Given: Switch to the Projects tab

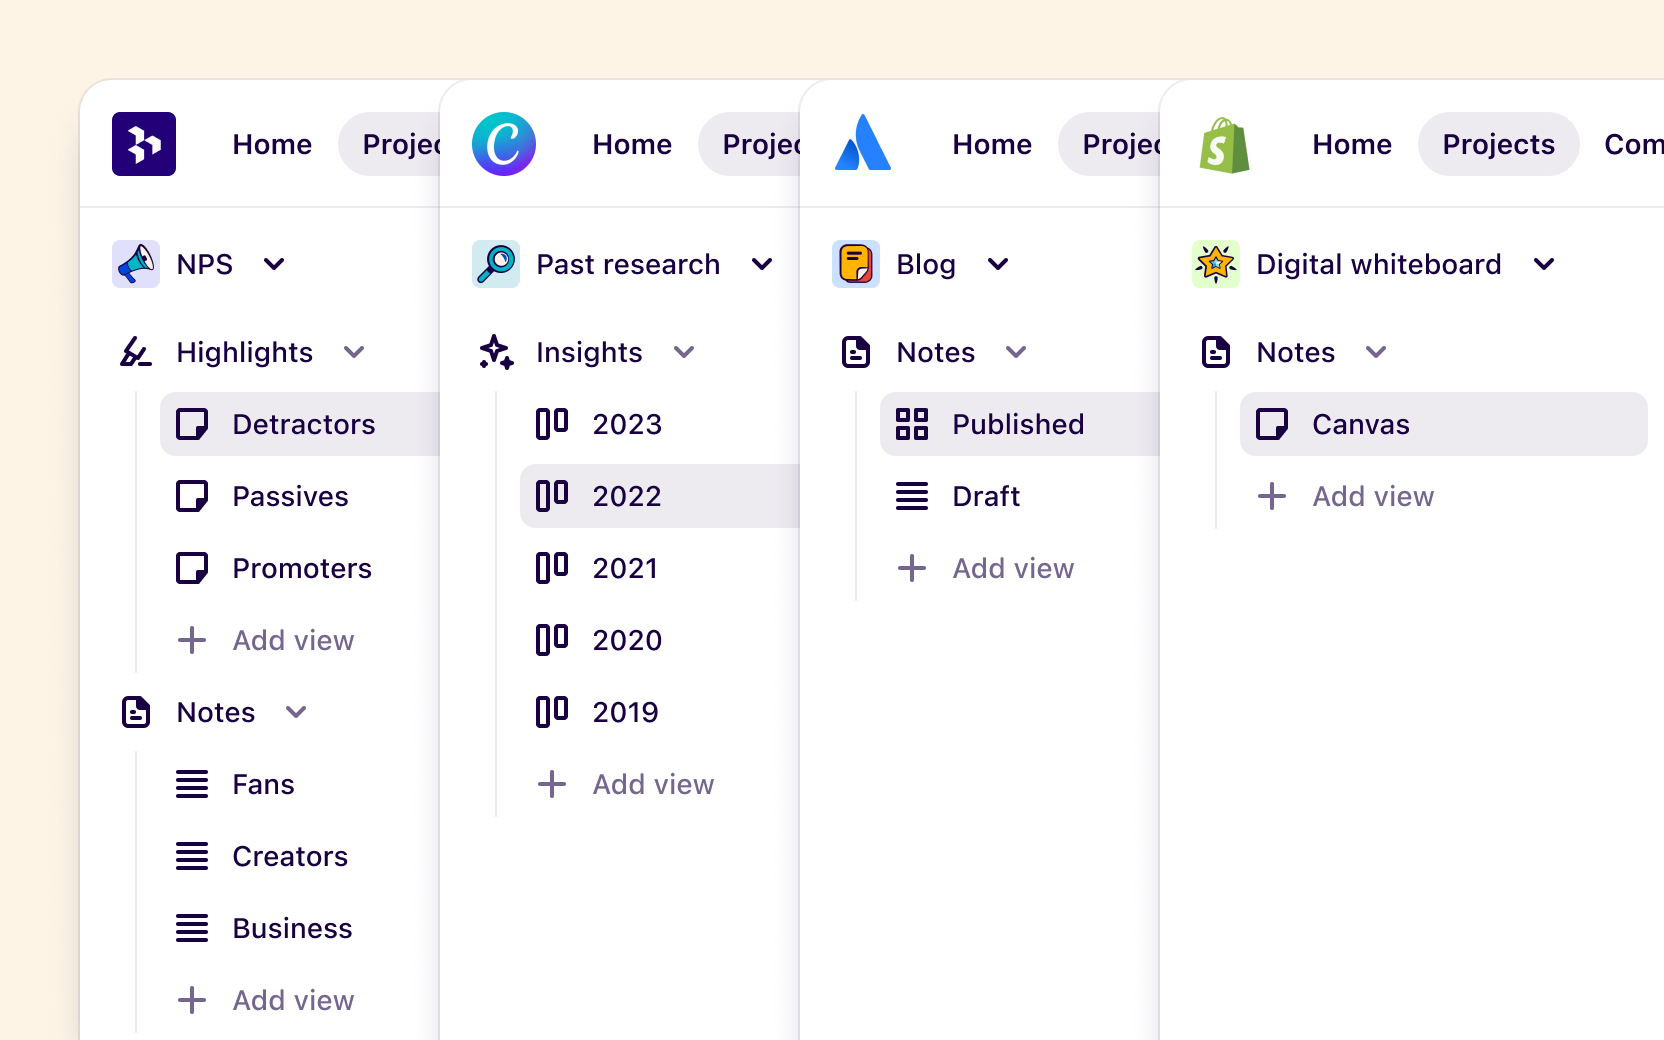Looking at the screenshot, I should pos(1498,144).
